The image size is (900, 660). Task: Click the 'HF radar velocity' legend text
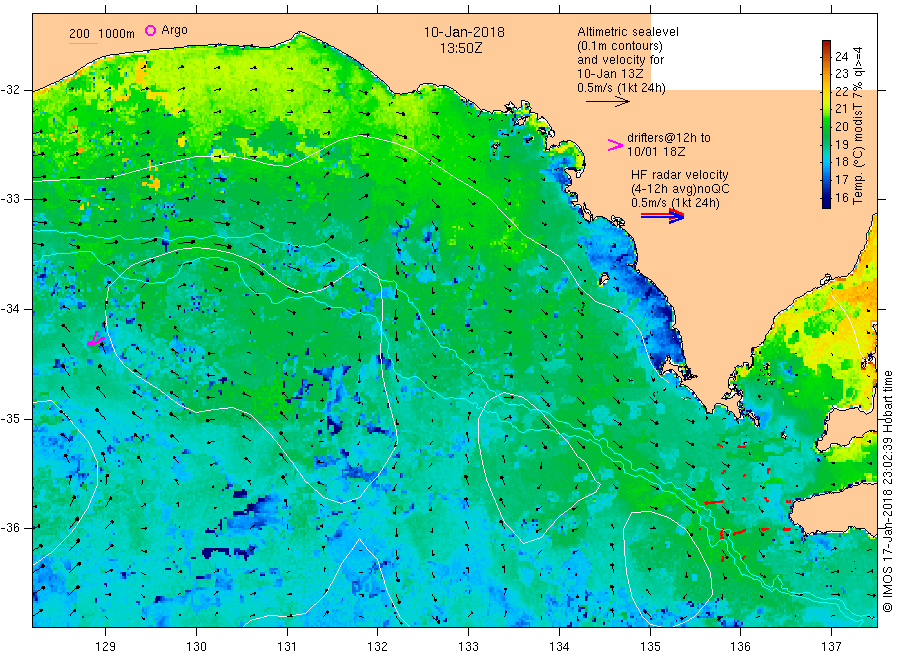coord(680,174)
